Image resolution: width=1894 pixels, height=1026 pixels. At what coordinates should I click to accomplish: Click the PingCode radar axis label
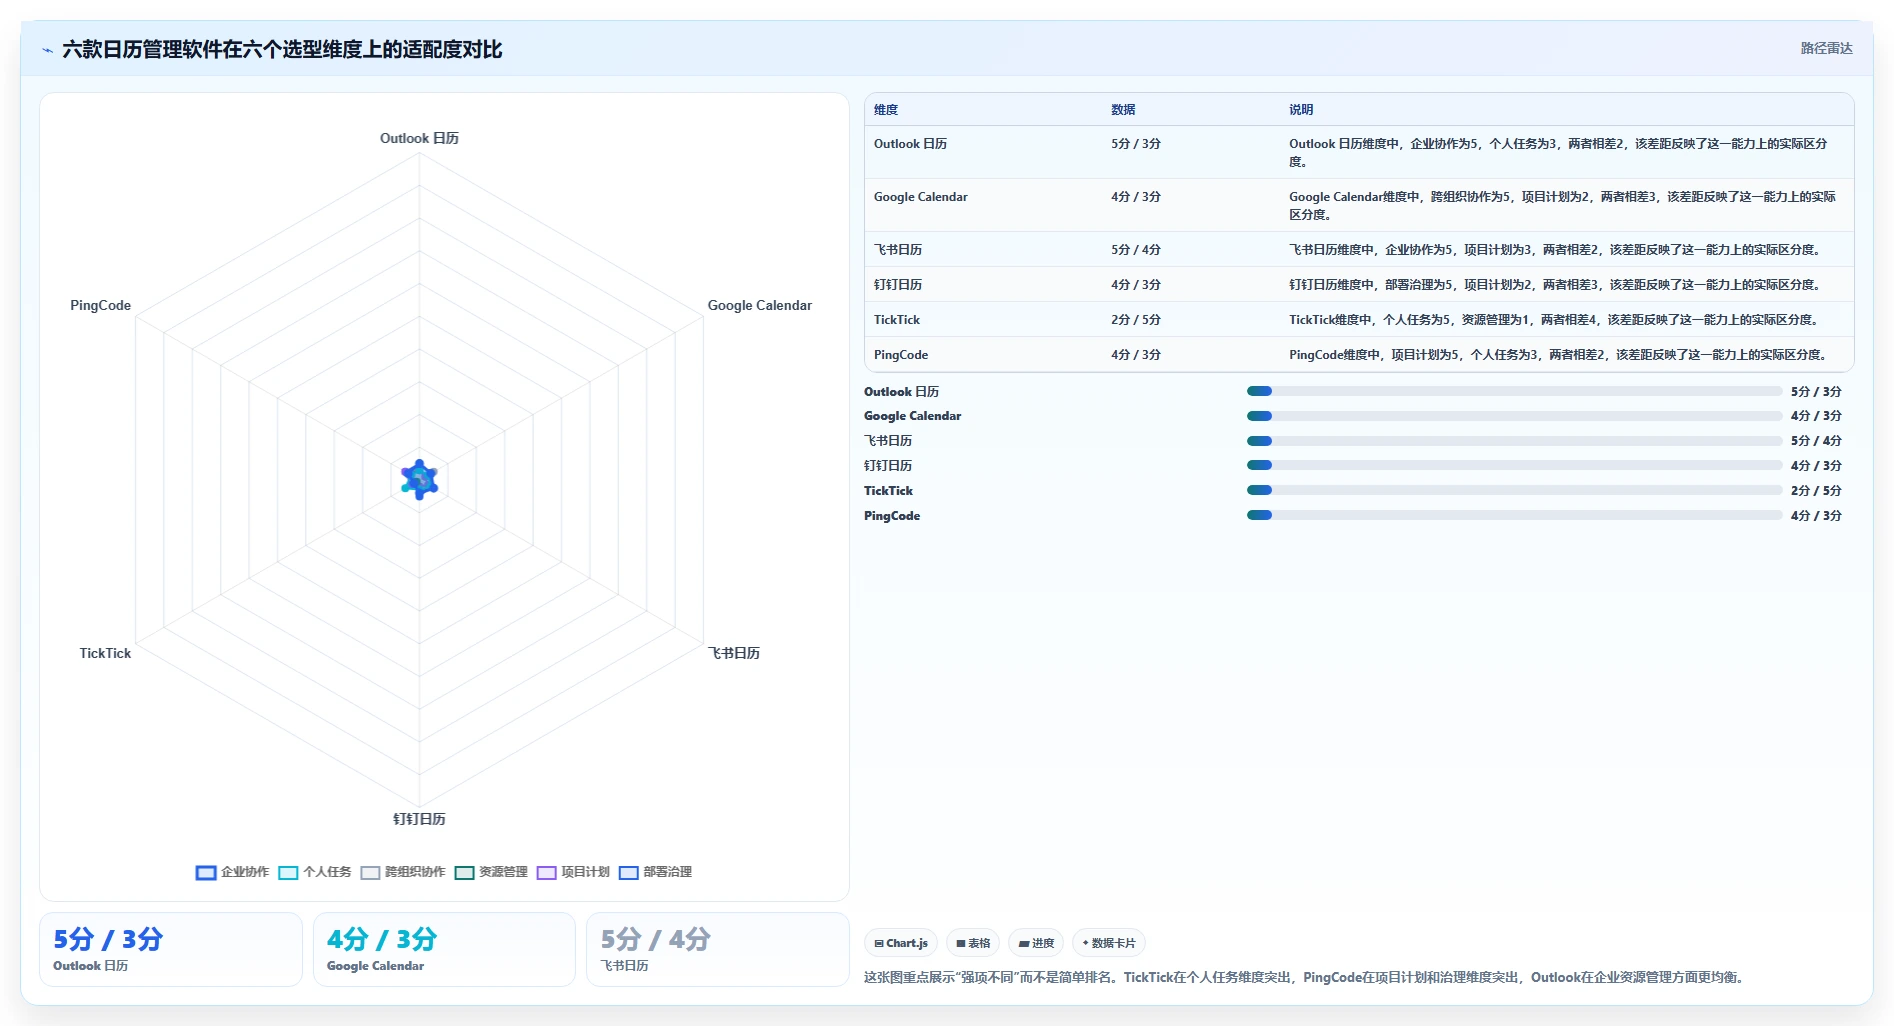[x=100, y=305]
